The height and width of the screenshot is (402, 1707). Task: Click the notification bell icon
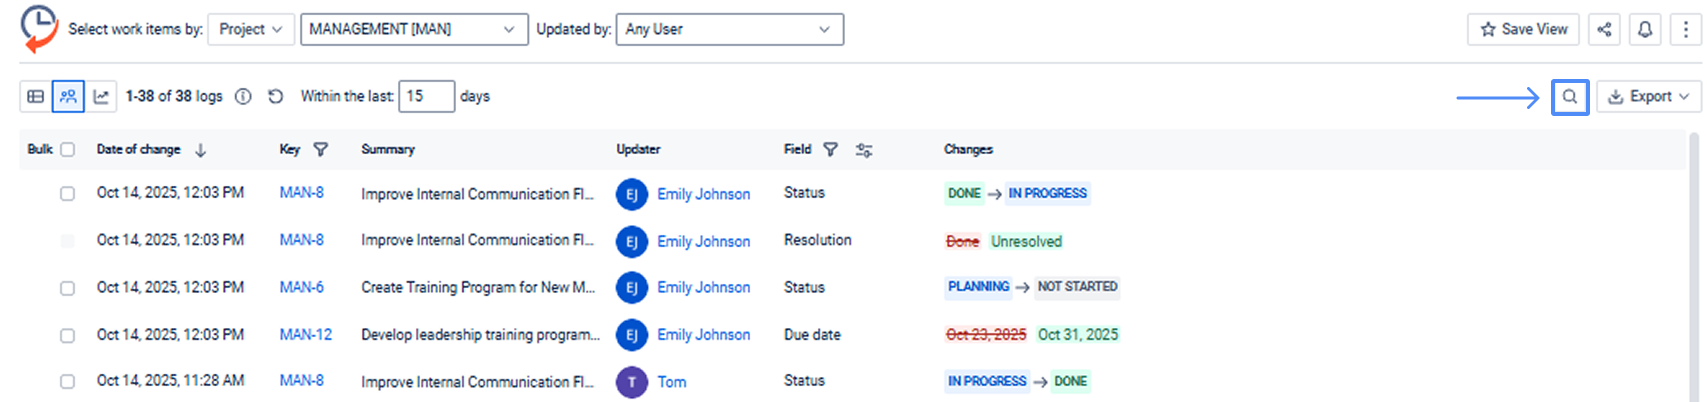point(1645,29)
